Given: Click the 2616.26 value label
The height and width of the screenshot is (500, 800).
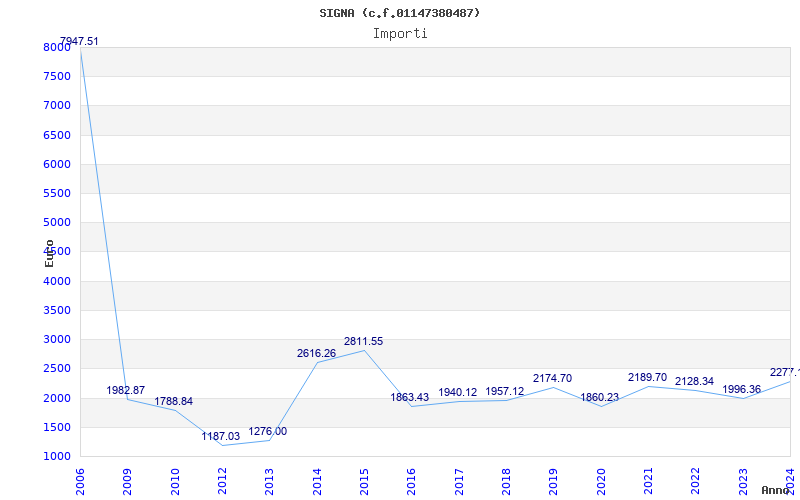Looking at the screenshot, I should (316, 353).
